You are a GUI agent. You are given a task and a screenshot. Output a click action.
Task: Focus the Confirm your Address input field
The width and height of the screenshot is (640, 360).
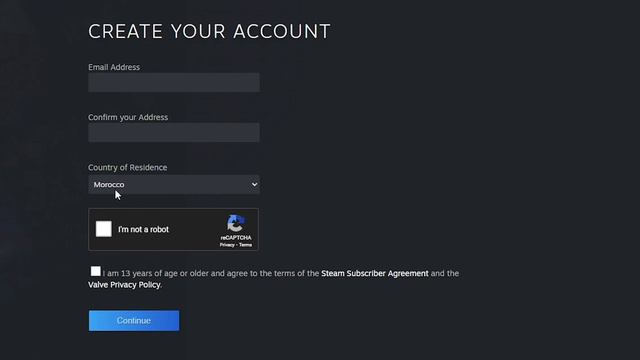tap(173, 133)
